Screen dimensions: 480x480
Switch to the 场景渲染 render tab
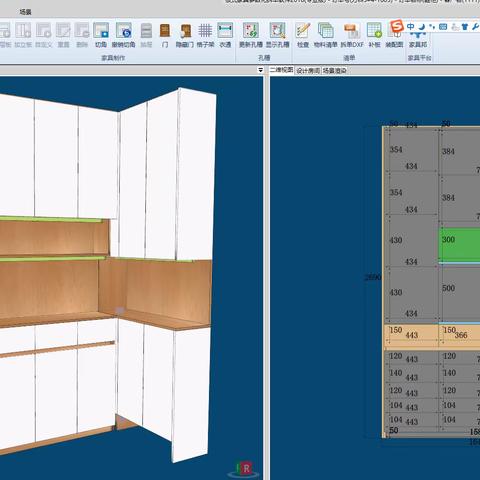pos(334,71)
